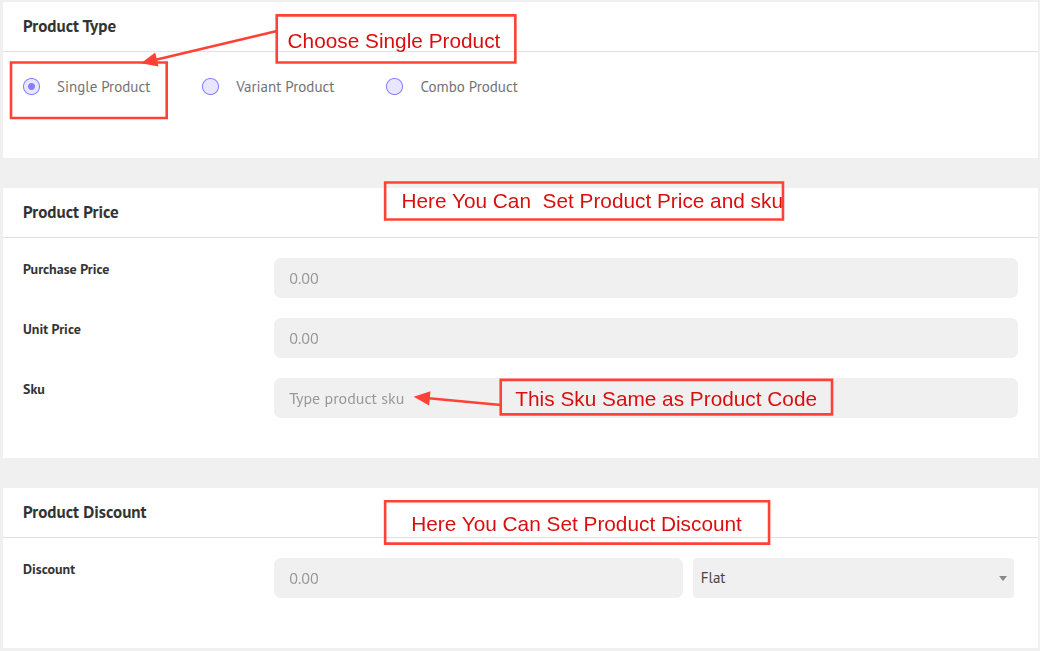Click the Single Product label text

pyautogui.click(x=103, y=87)
